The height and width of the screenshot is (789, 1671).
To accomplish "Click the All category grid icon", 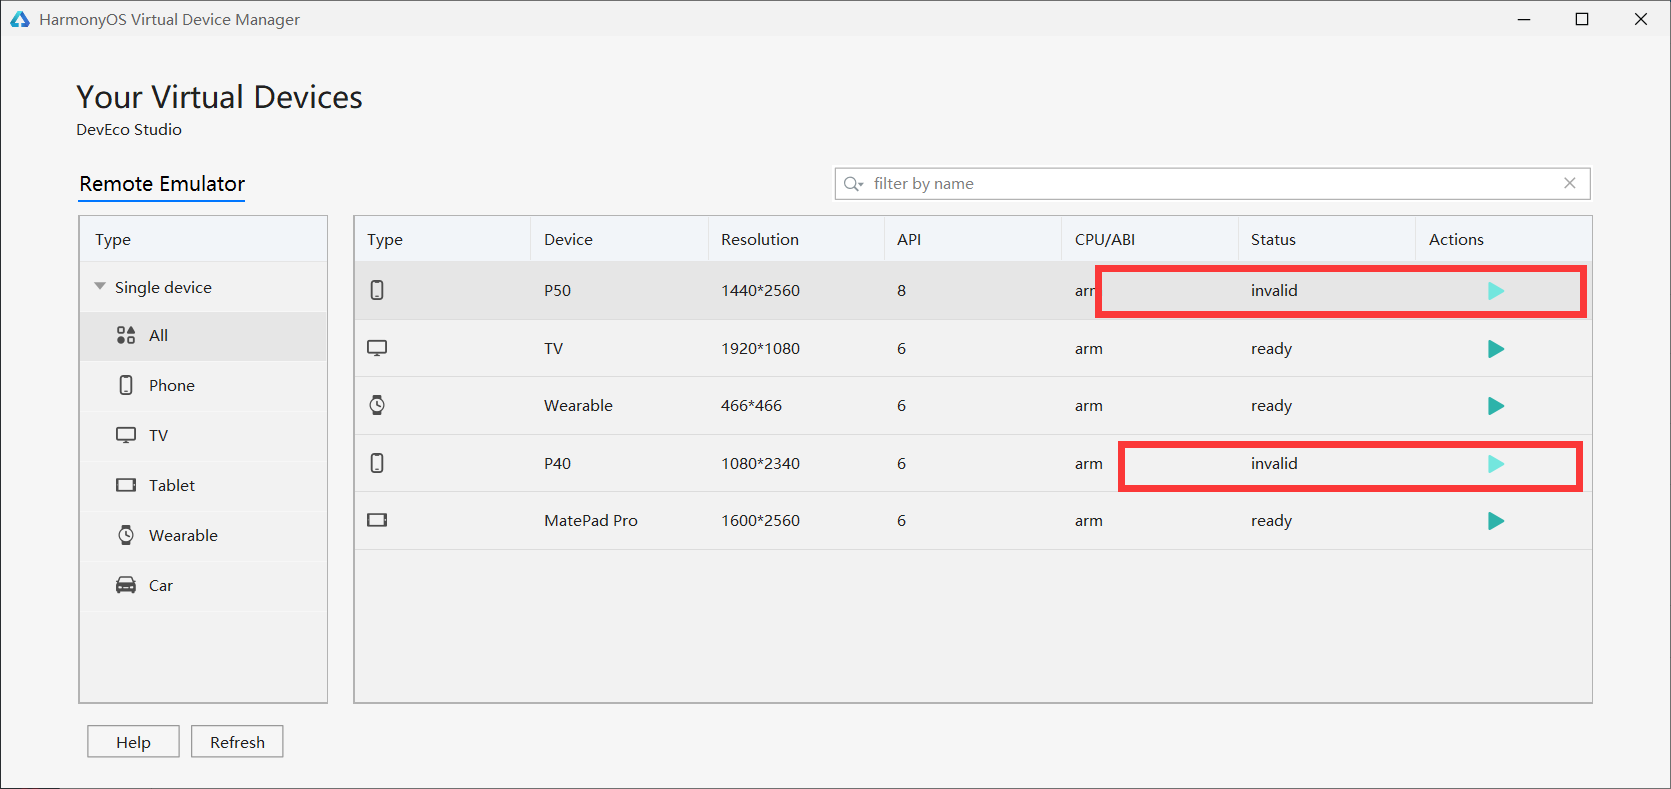I will [x=126, y=335].
